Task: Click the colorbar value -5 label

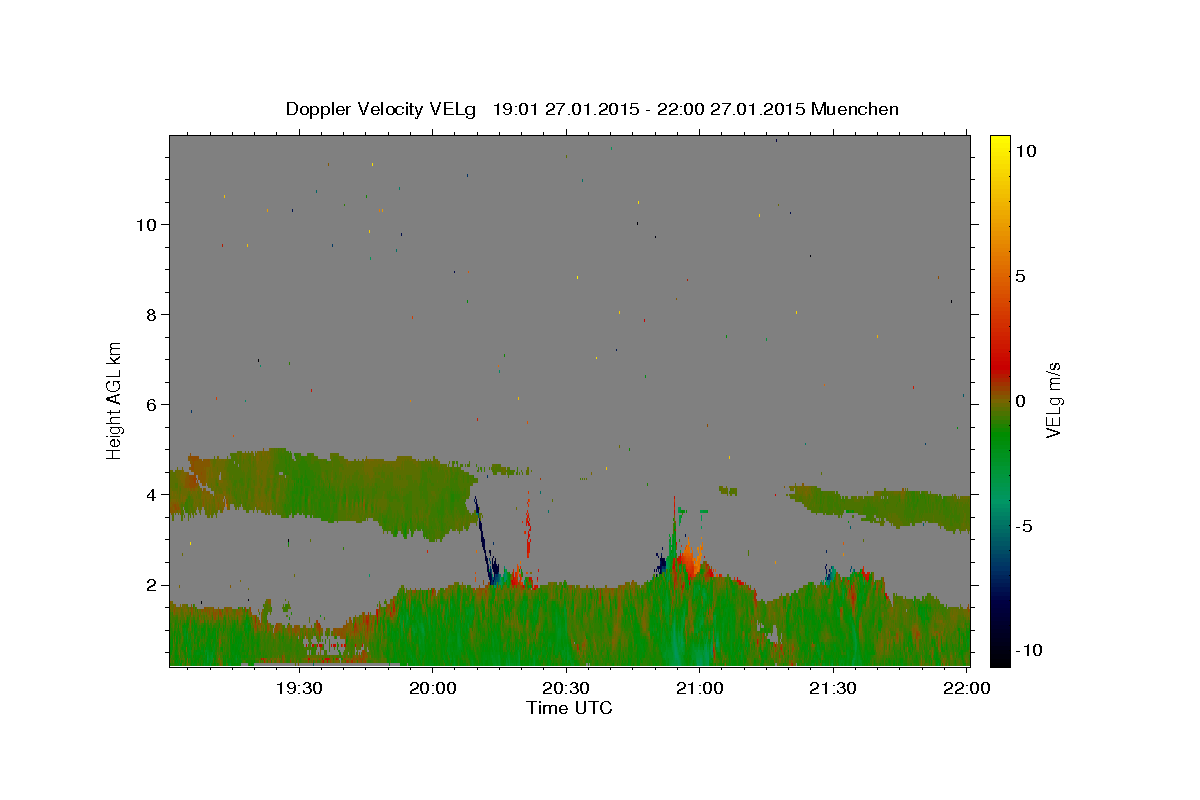Action: tap(1023, 526)
